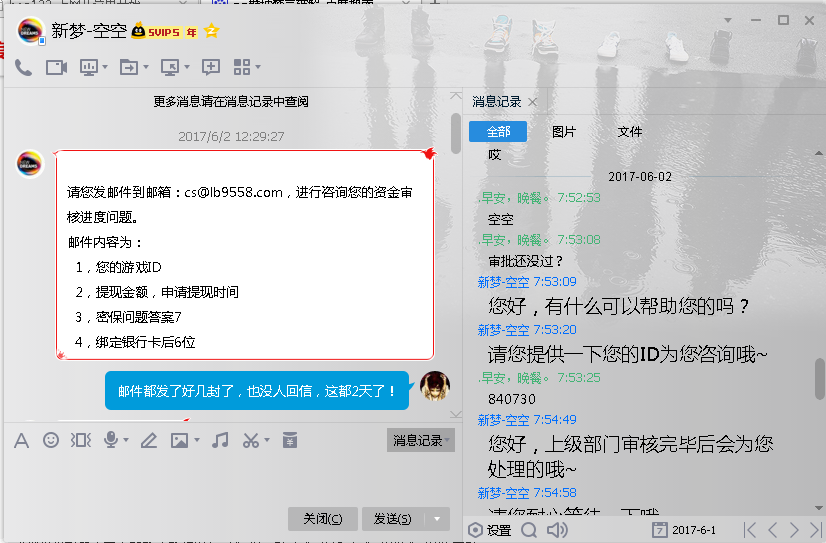Screen dimensions: 826x543
Task: Toggle the 消息记录 history panel button
Action: click(420, 440)
